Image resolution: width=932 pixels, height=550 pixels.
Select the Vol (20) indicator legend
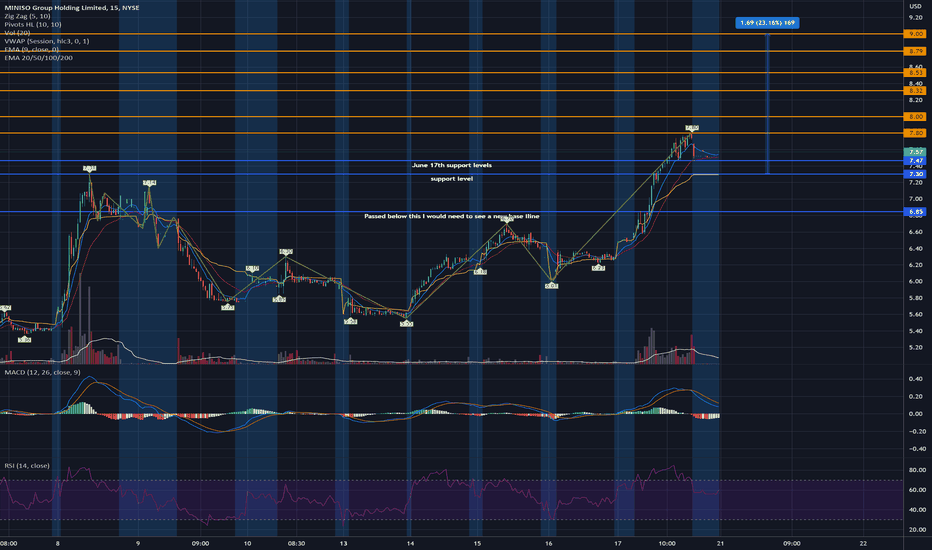[x=17, y=33]
